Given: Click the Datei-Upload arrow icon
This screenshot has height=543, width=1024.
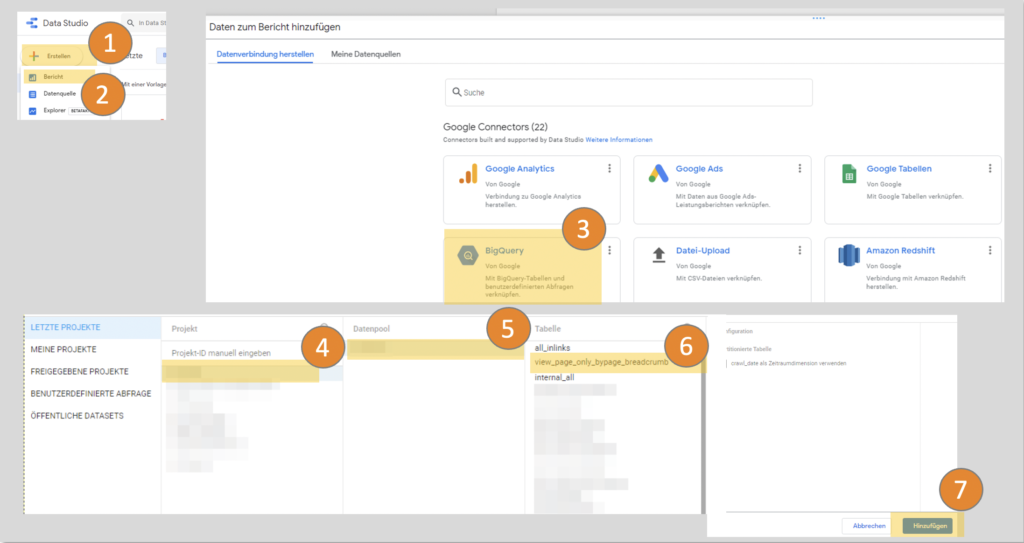Looking at the screenshot, I should (658, 255).
